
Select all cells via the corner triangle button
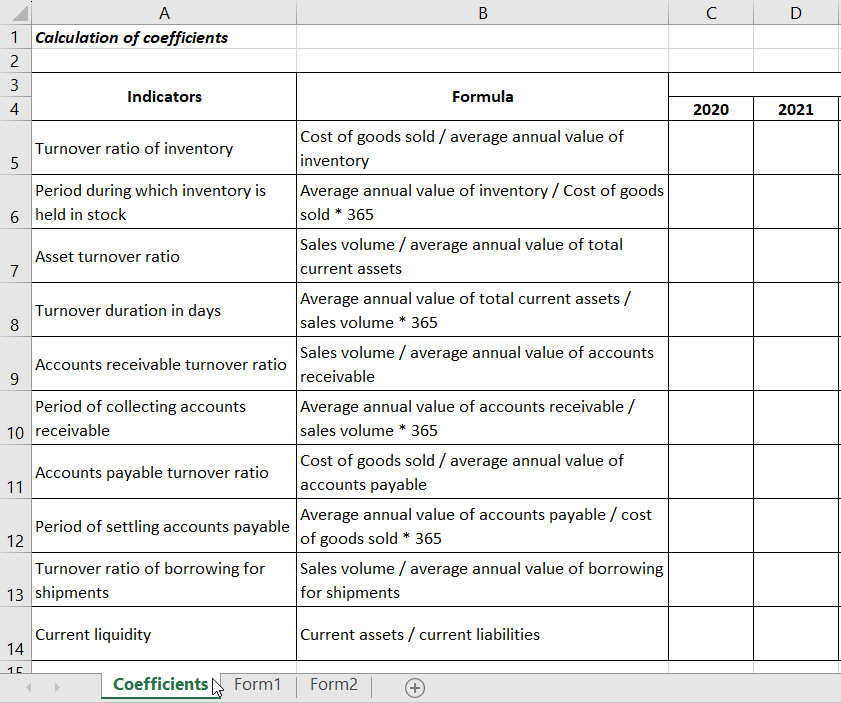click(x=16, y=11)
